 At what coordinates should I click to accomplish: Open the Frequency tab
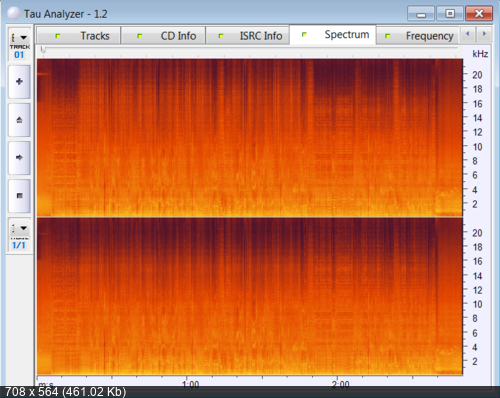(x=418, y=36)
